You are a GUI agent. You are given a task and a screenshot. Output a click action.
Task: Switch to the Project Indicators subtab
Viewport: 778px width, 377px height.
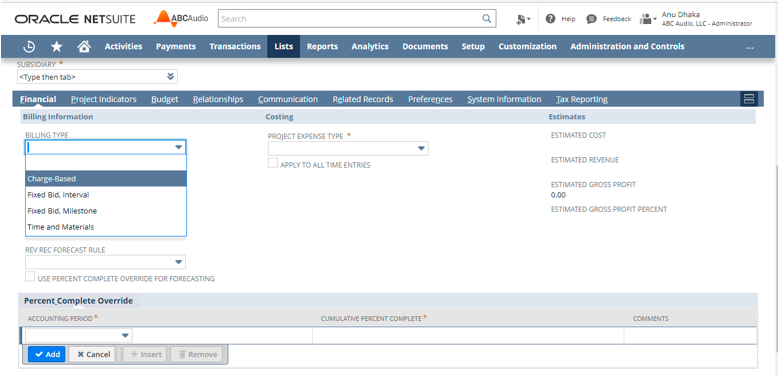[104, 99]
